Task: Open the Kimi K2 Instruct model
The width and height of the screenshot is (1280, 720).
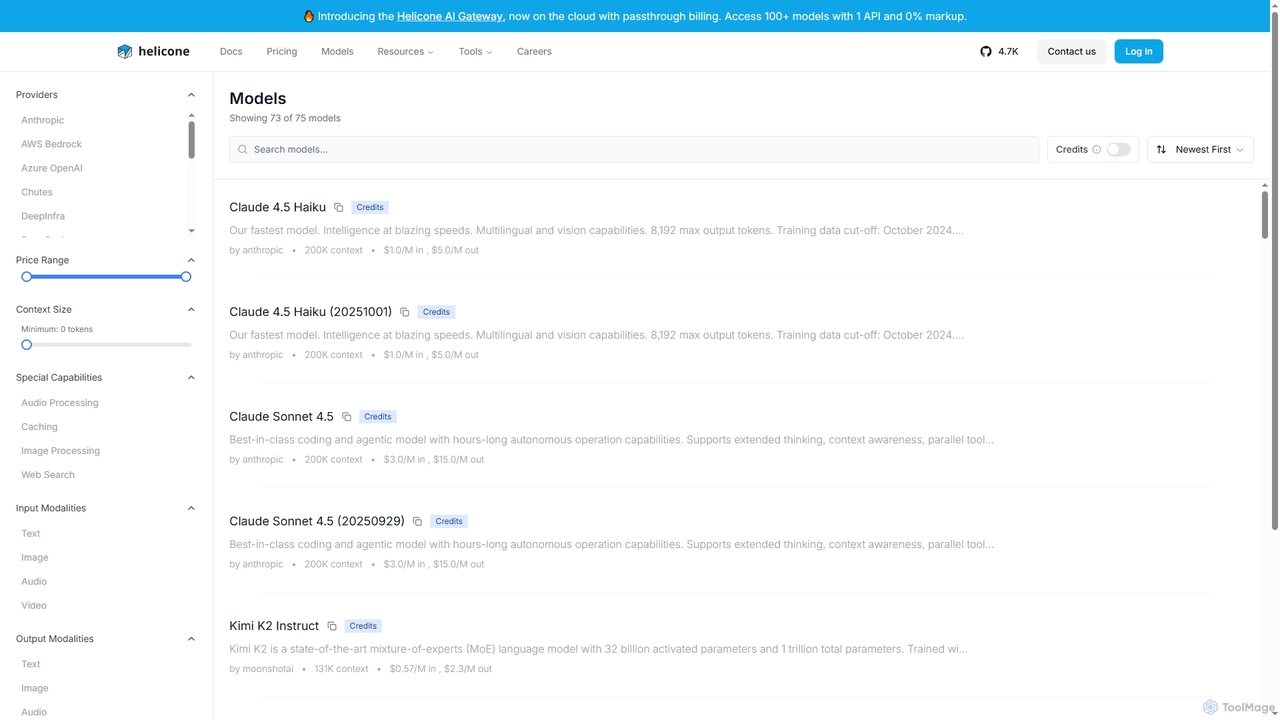Action: 274,626
